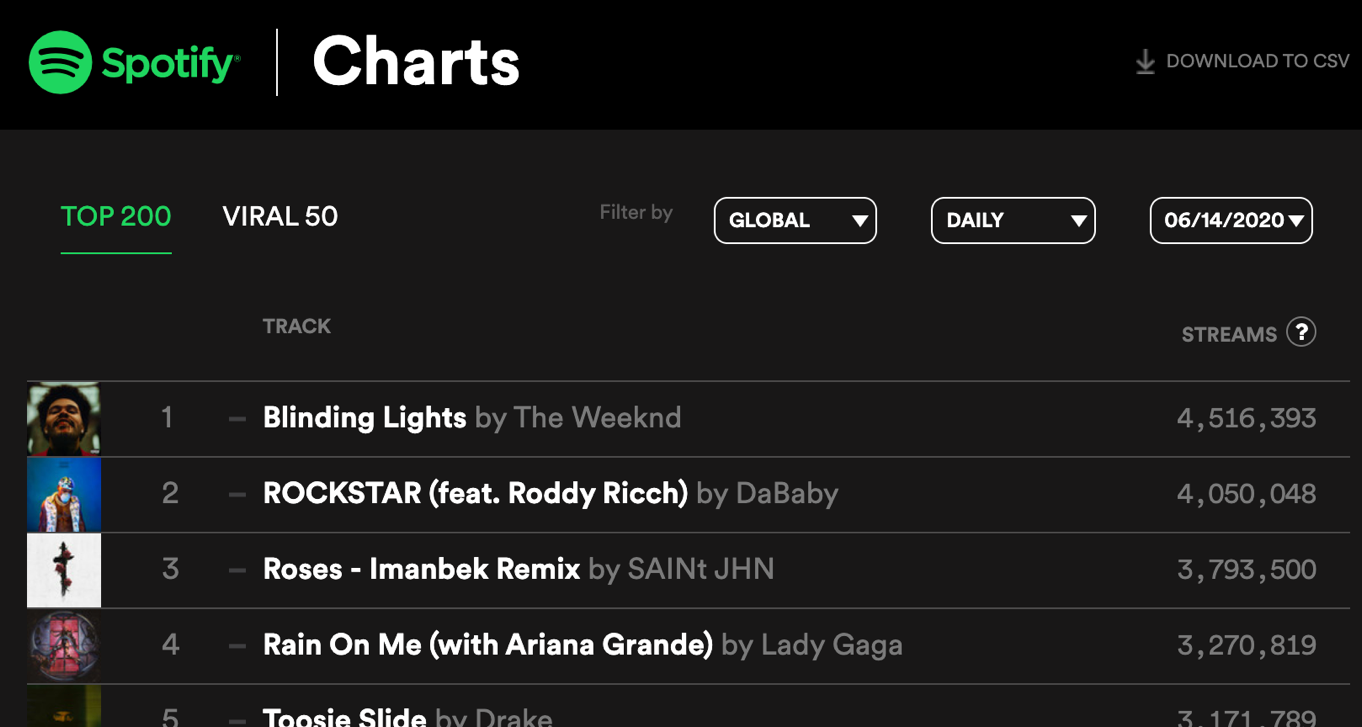Viewport: 1362px width, 727px height.
Task: Click the Roses - Imanbek Remix track link
Action: pos(421,570)
